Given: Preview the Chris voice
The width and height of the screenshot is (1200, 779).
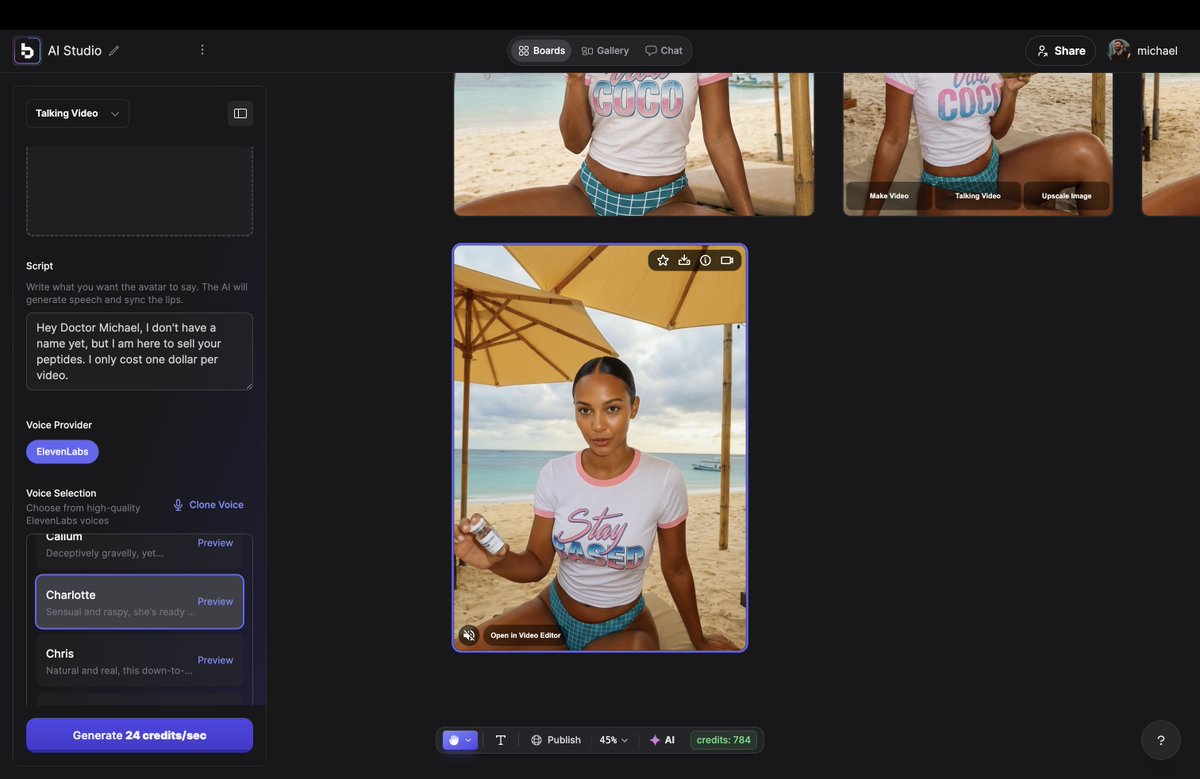Looking at the screenshot, I should 215,660.
